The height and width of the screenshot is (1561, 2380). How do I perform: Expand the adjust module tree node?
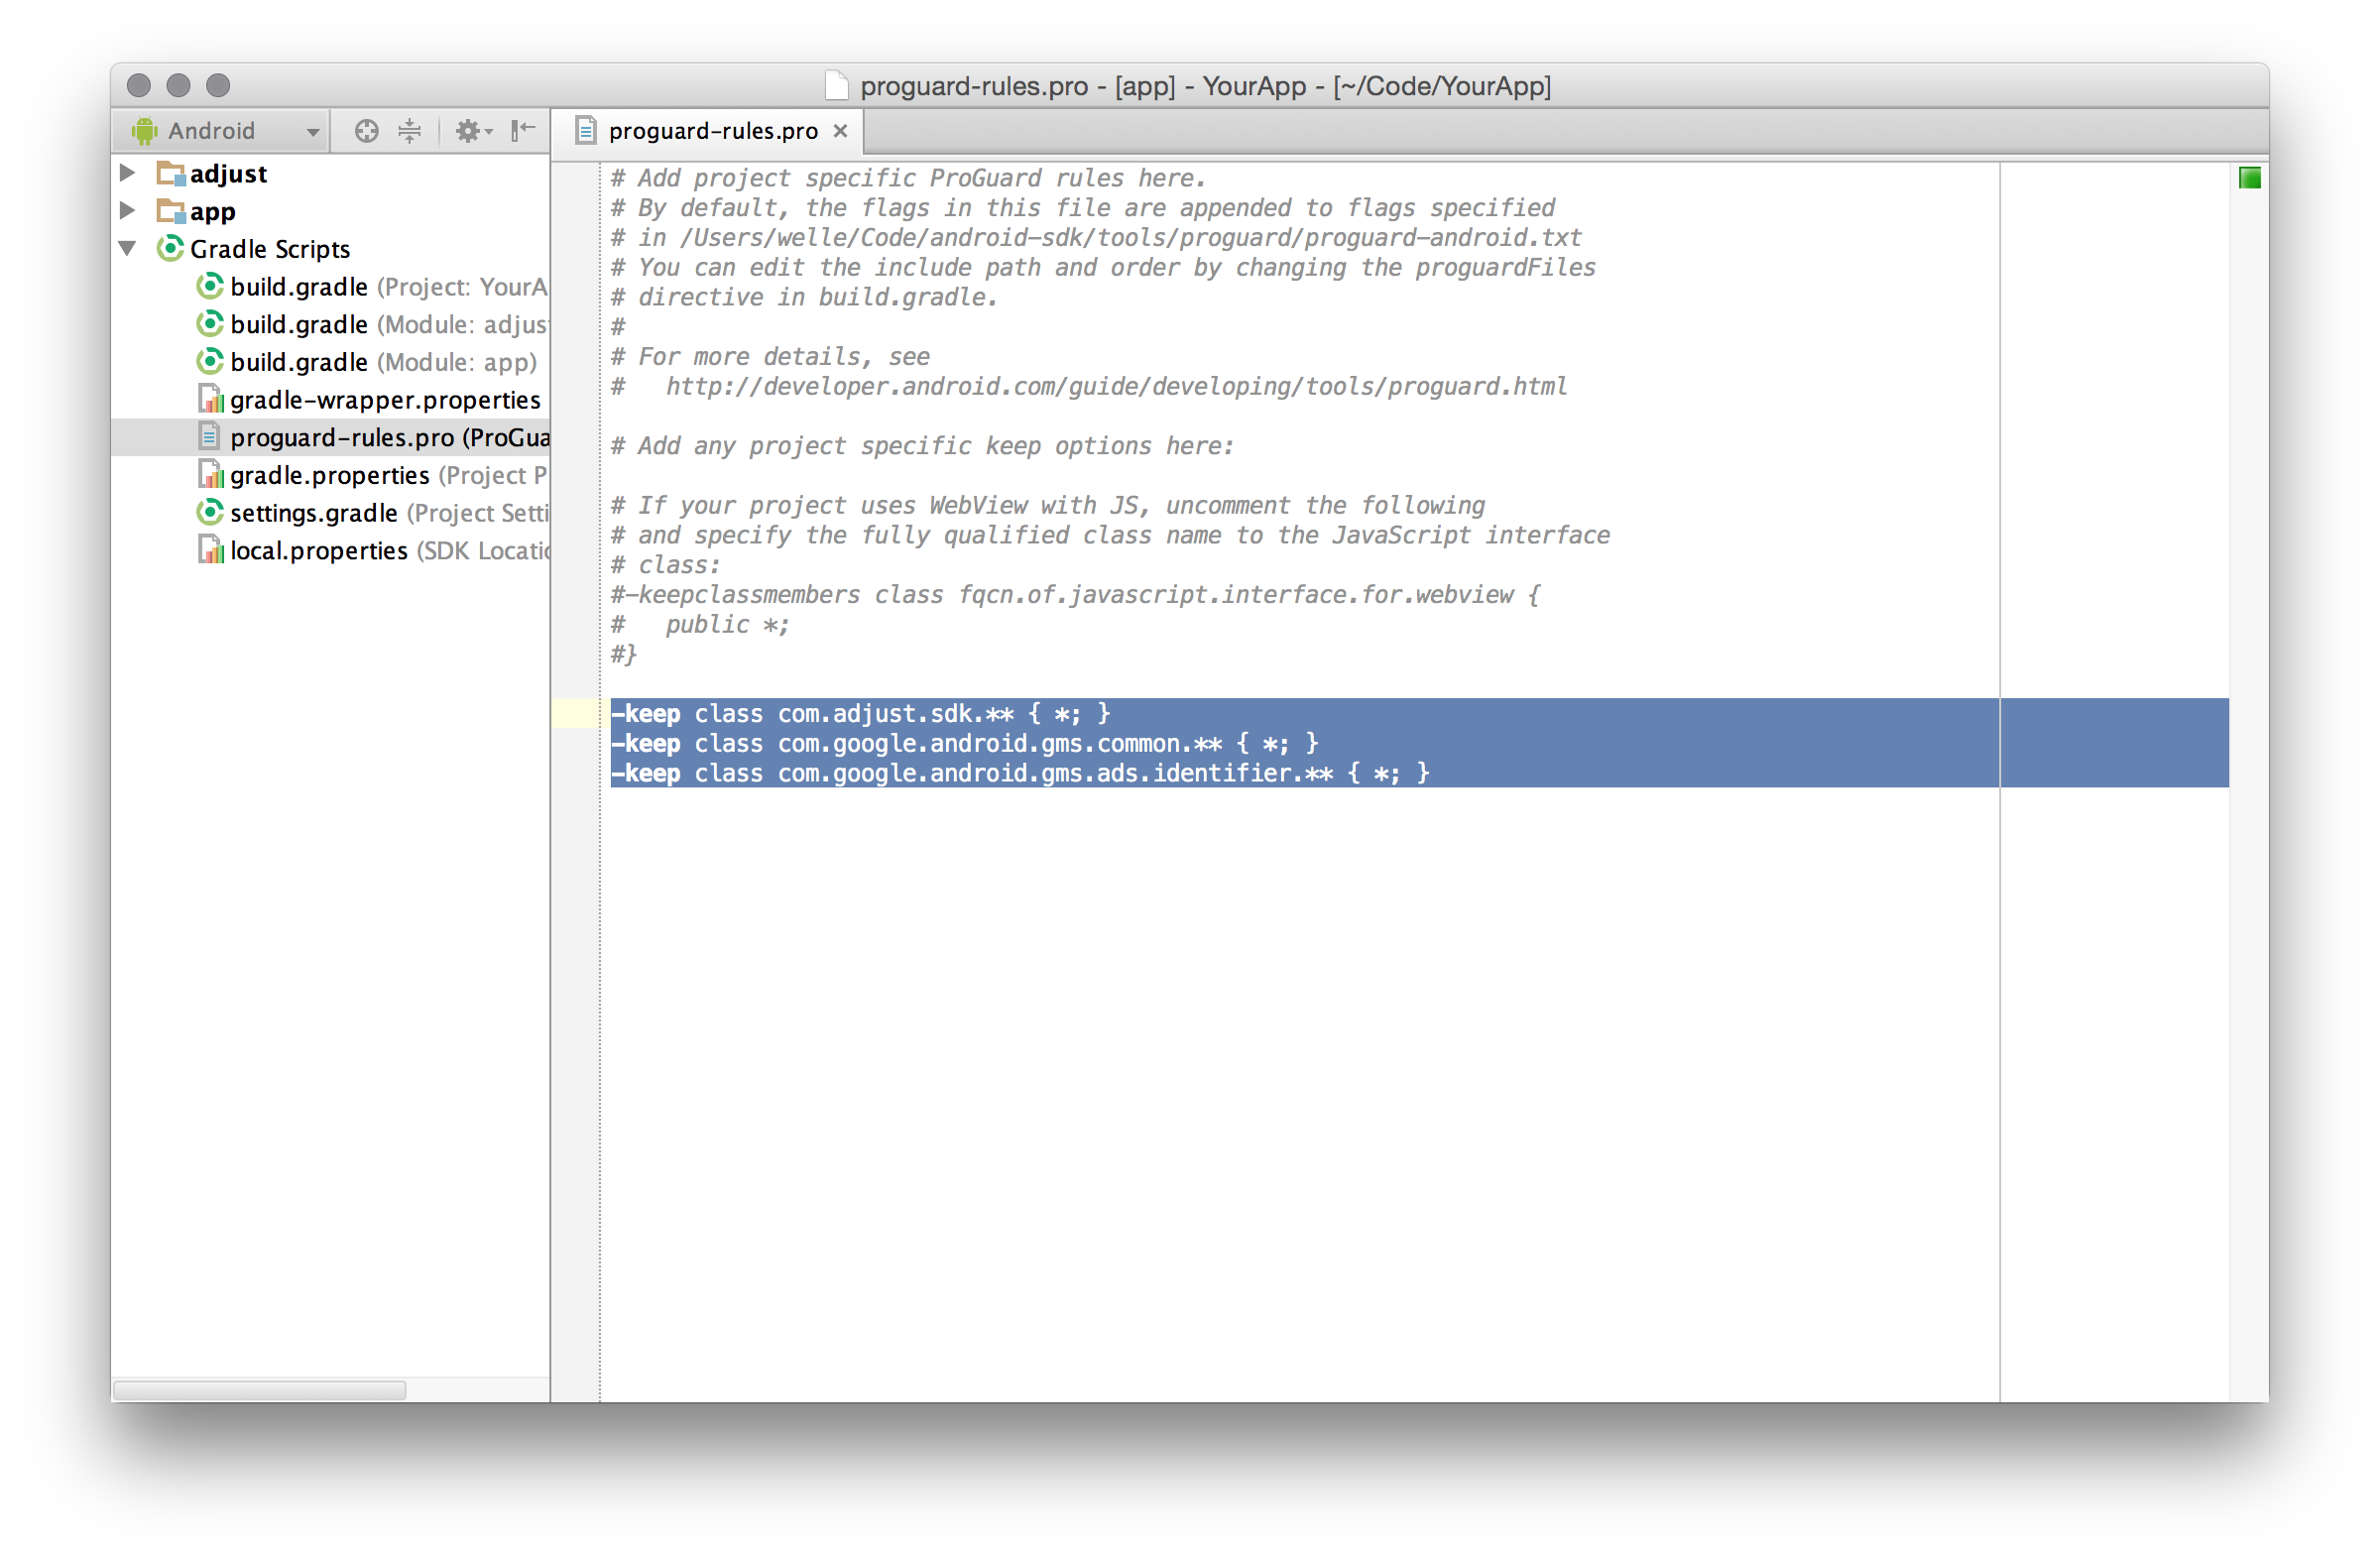coord(128,173)
